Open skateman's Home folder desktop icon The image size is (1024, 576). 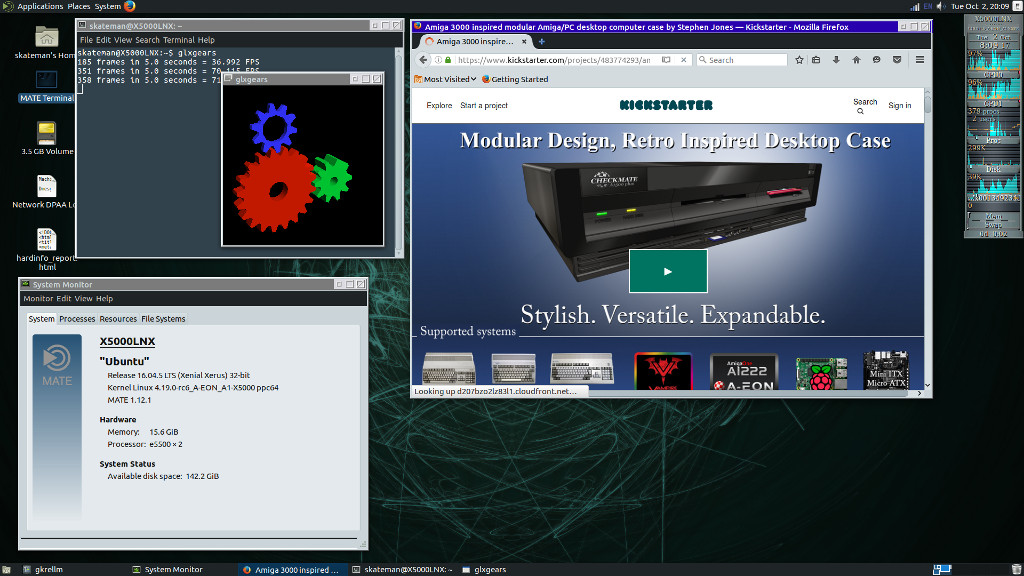pyautogui.click(x=46, y=37)
